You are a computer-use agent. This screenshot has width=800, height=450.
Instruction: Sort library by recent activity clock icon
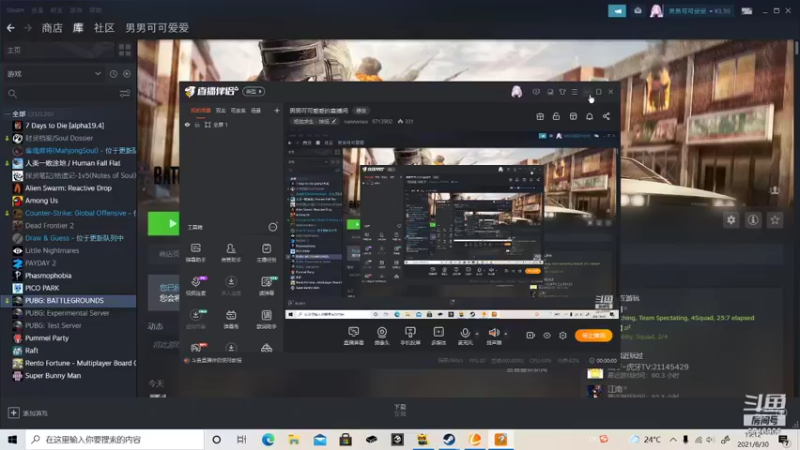tap(113, 74)
